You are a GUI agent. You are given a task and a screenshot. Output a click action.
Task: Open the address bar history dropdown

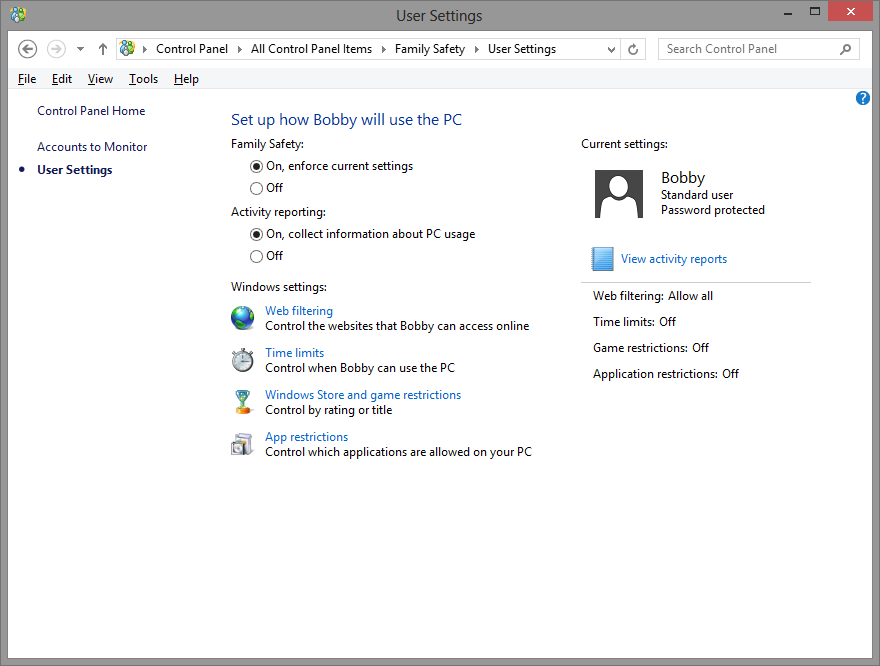[x=611, y=49]
